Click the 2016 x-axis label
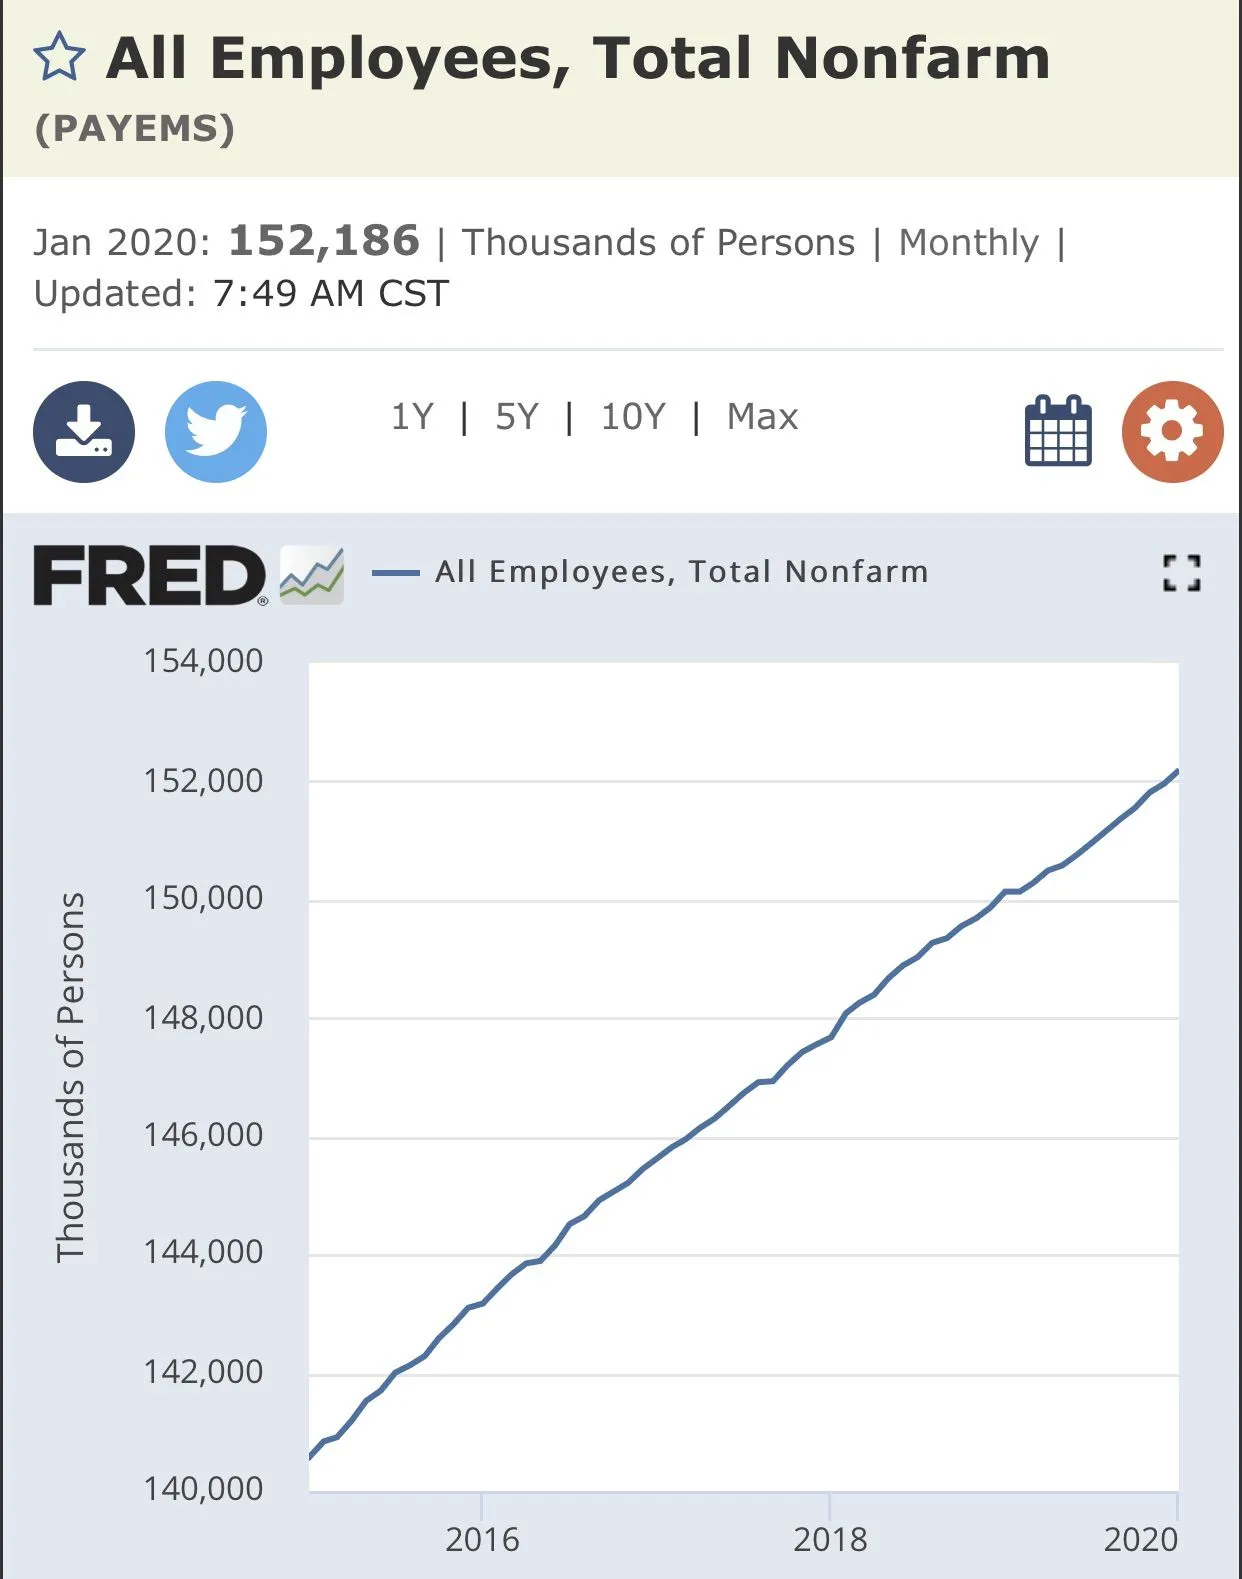Screen dimensions: 1242x1579 coord(482,1539)
